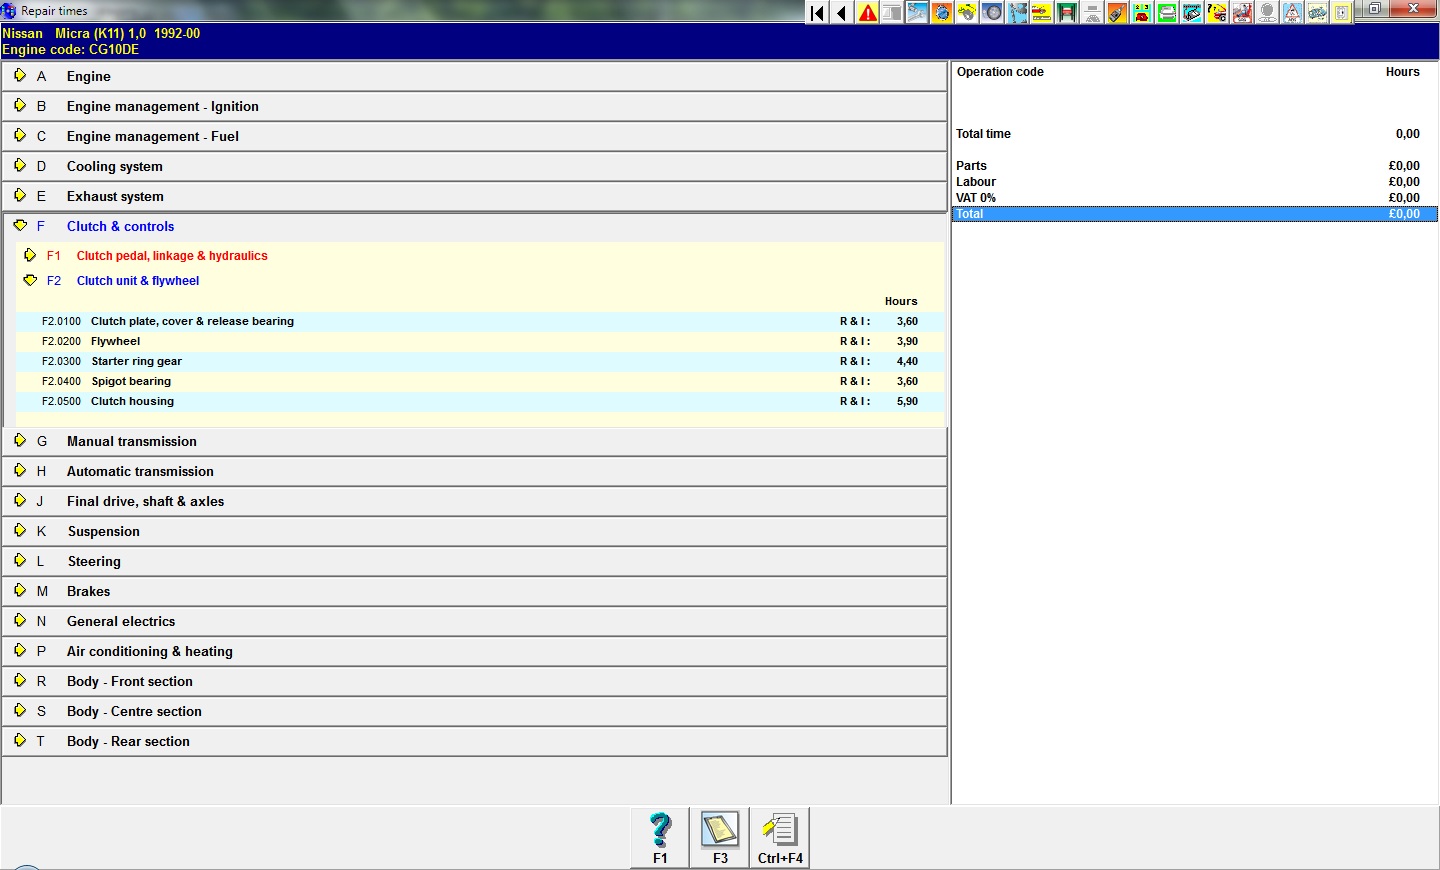Expand the General electrics section

pyautogui.click(x=474, y=621)
